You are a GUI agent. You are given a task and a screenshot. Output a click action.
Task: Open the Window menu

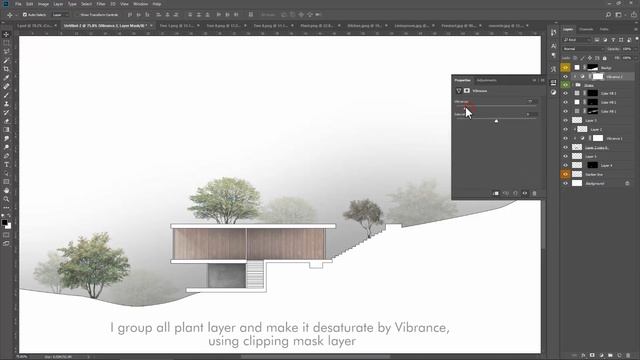141,4
